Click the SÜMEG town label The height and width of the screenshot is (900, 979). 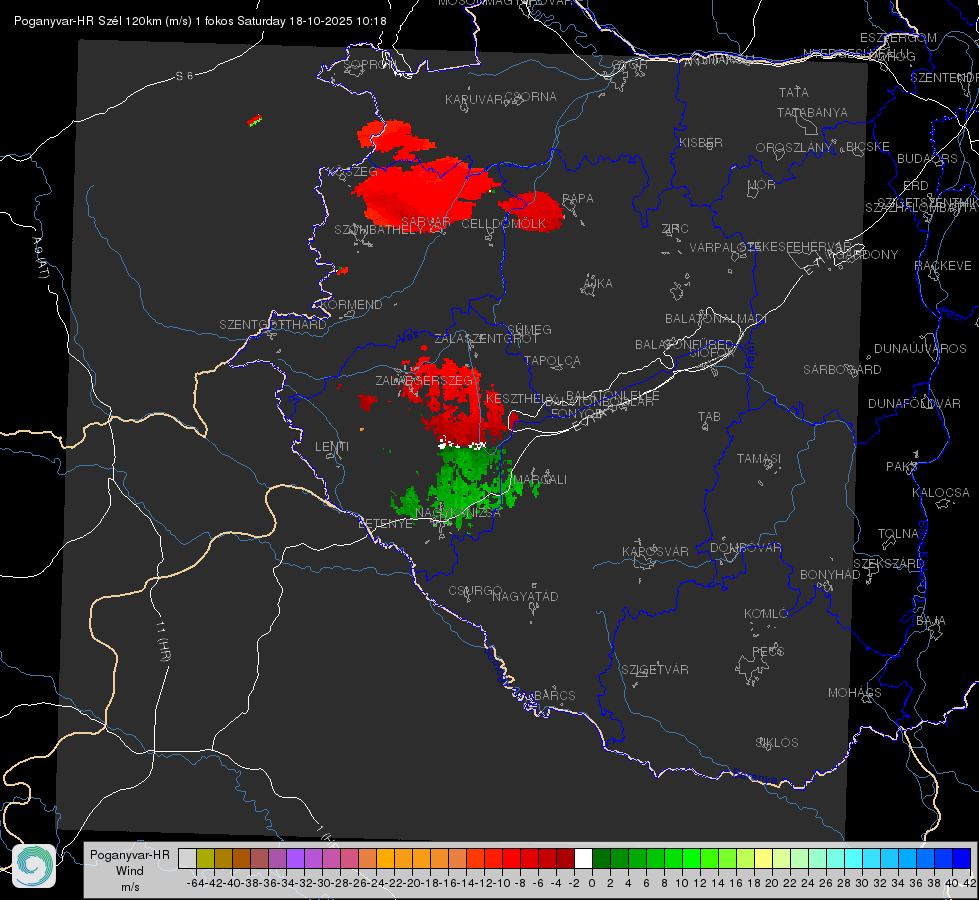[x=529, y=329]
